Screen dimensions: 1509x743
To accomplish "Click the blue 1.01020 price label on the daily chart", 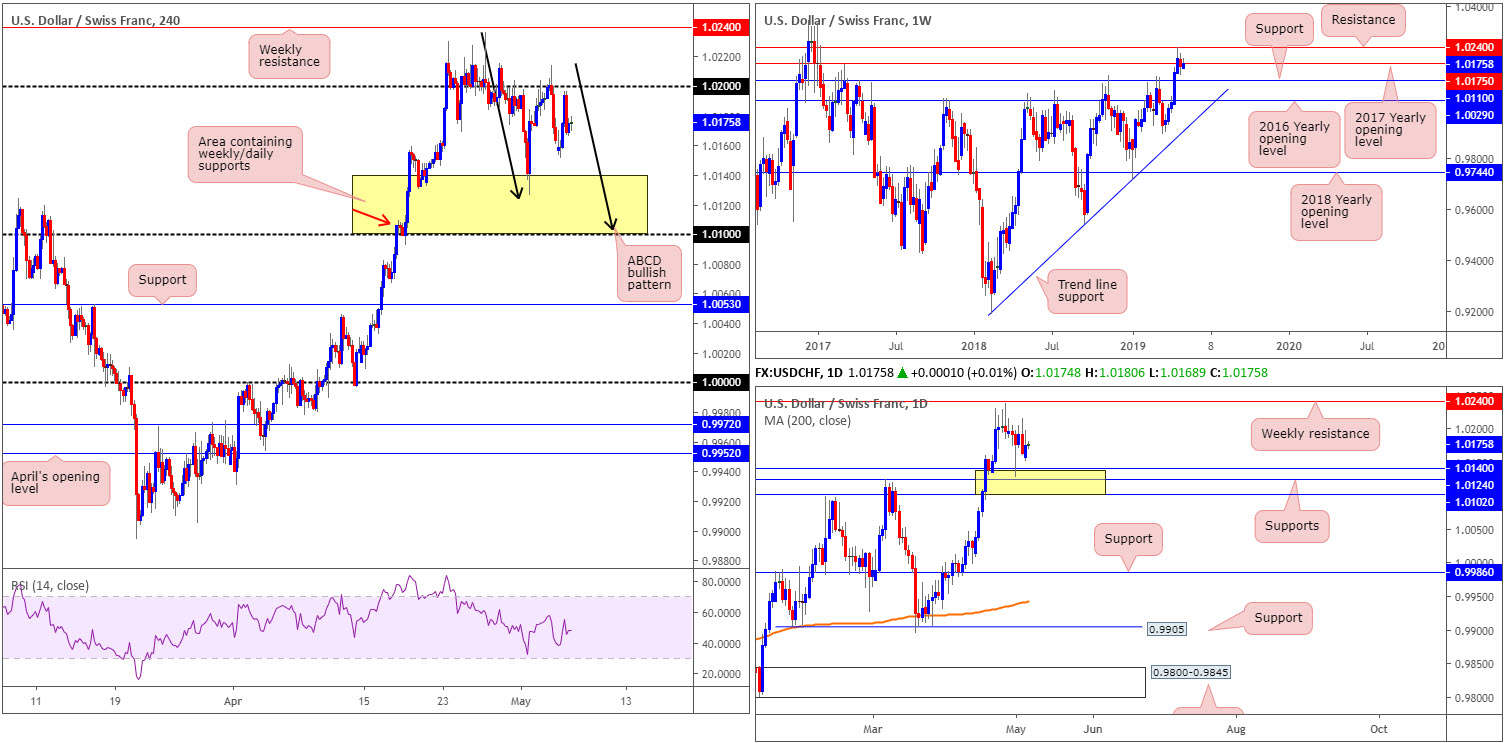I will click(x=1475, y=503).
